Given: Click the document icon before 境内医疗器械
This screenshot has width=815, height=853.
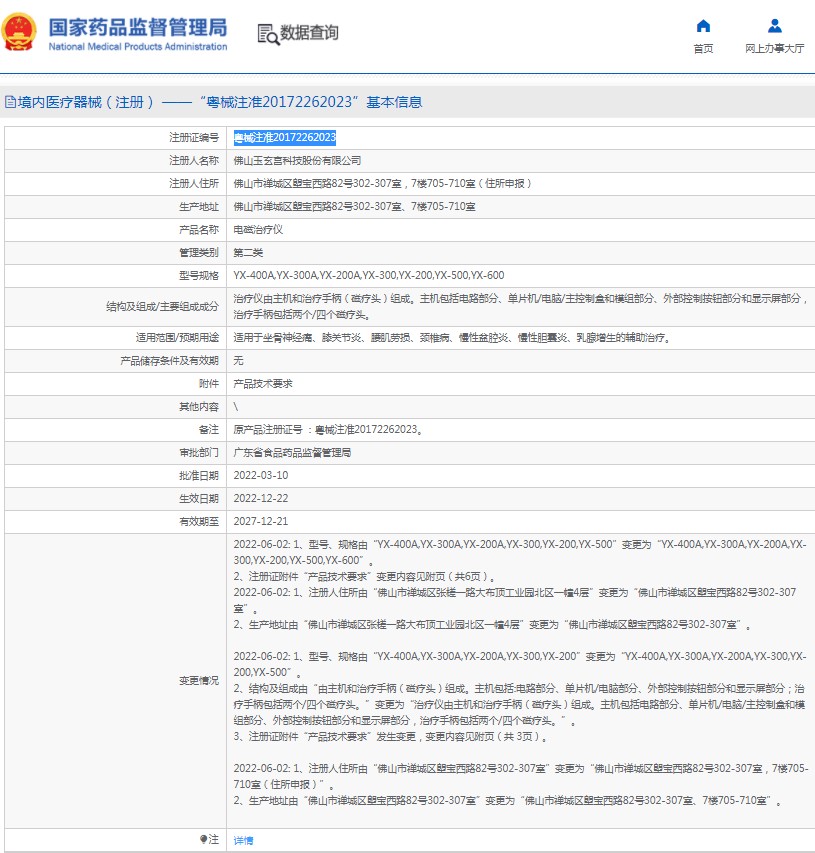Looking at the screenshot, I should coord(10,102).
